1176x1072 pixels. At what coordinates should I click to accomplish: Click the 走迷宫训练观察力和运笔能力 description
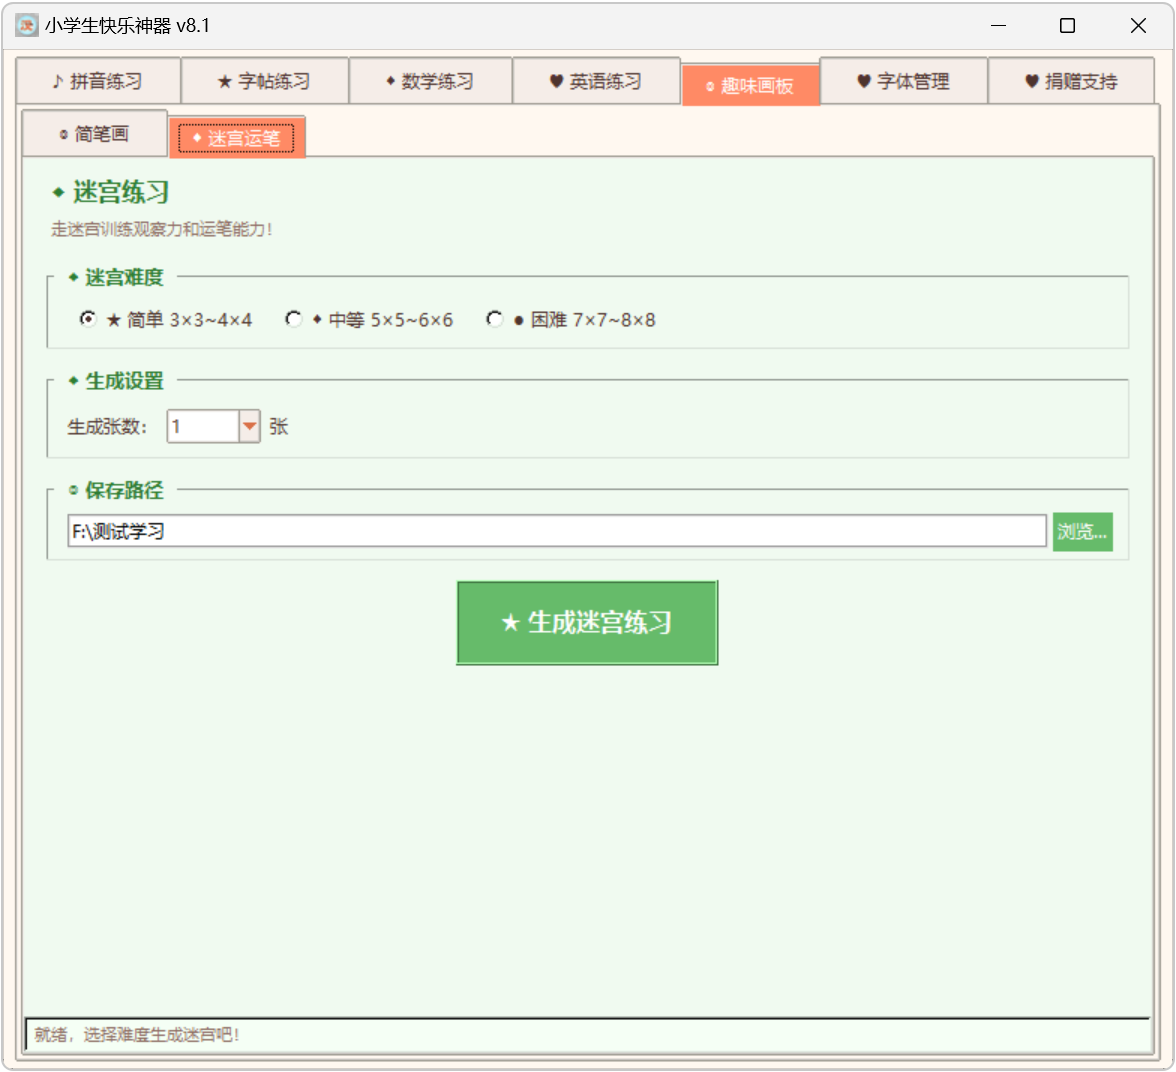(161, 229)
